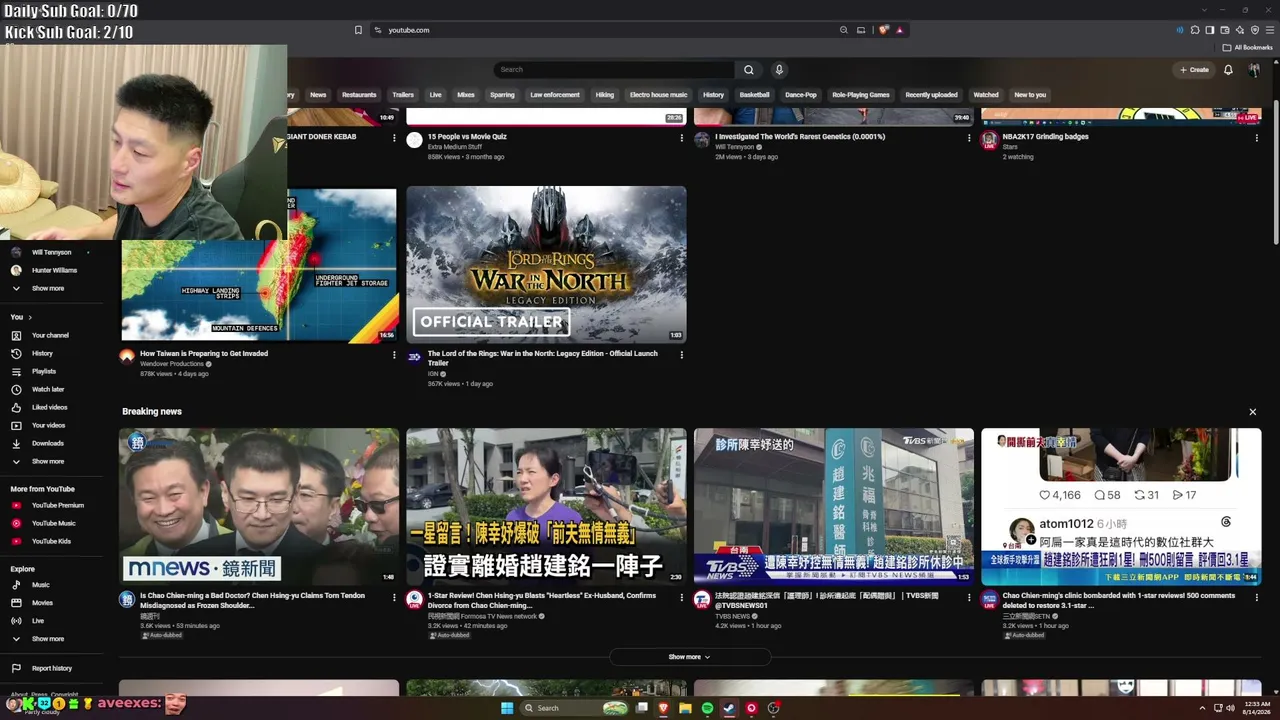This screenshot has height=720, width=1280.
Task: Select the Electro house music chip
Action: [658, 95]
